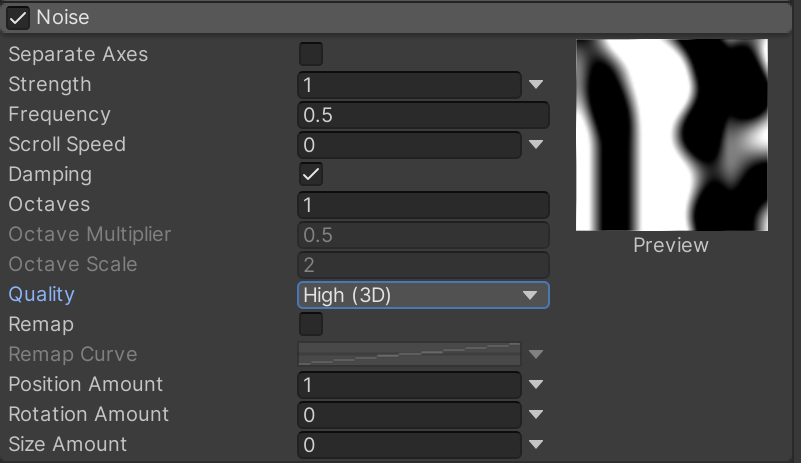Open the Quality dropdown
Screen dimensions: 801x463
[x=423, y=295]
